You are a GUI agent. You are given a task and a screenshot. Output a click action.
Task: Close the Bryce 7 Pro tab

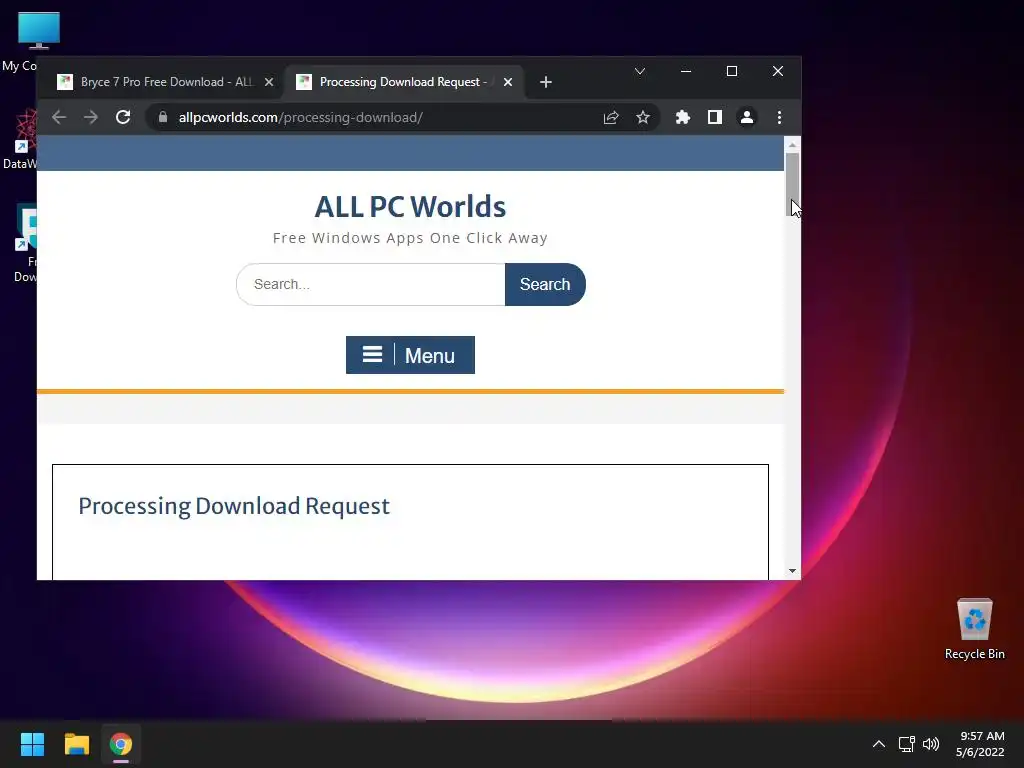[x=268, y=82]
